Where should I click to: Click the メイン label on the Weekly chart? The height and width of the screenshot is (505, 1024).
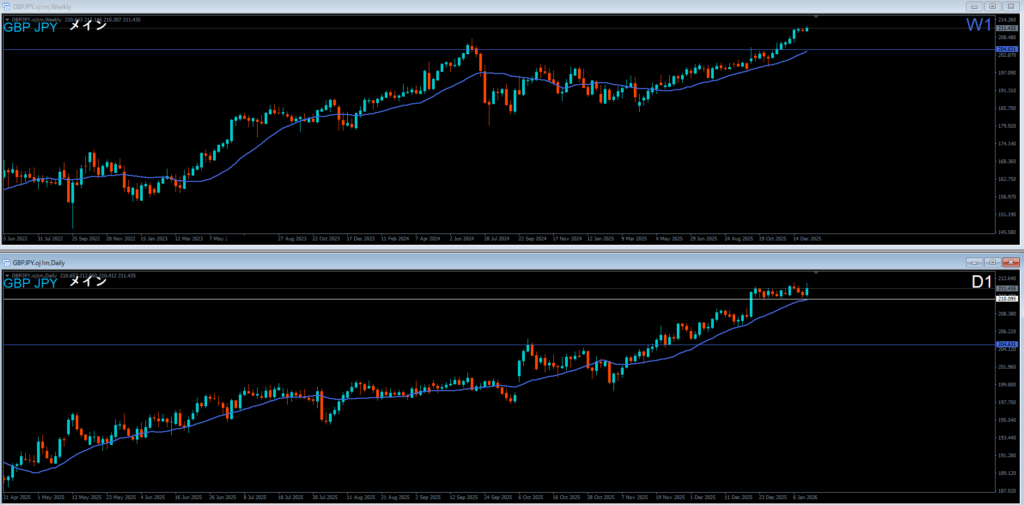coord(87,26)
